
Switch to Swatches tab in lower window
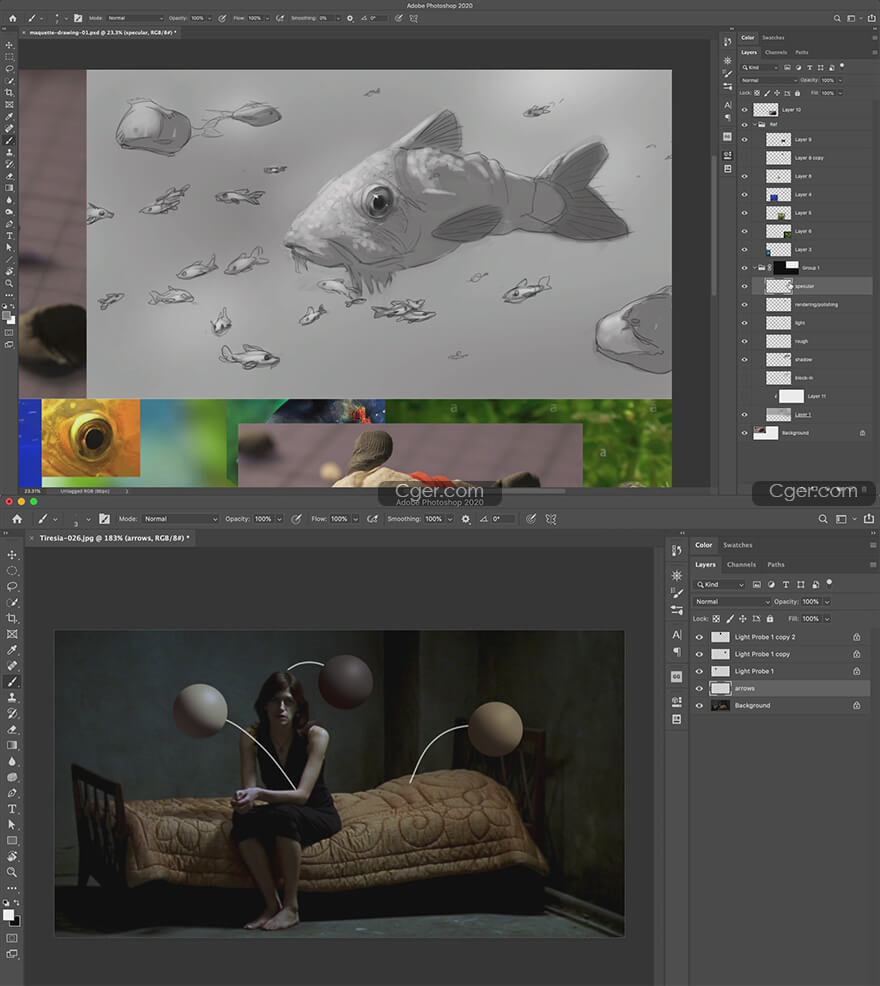(737, 545)
